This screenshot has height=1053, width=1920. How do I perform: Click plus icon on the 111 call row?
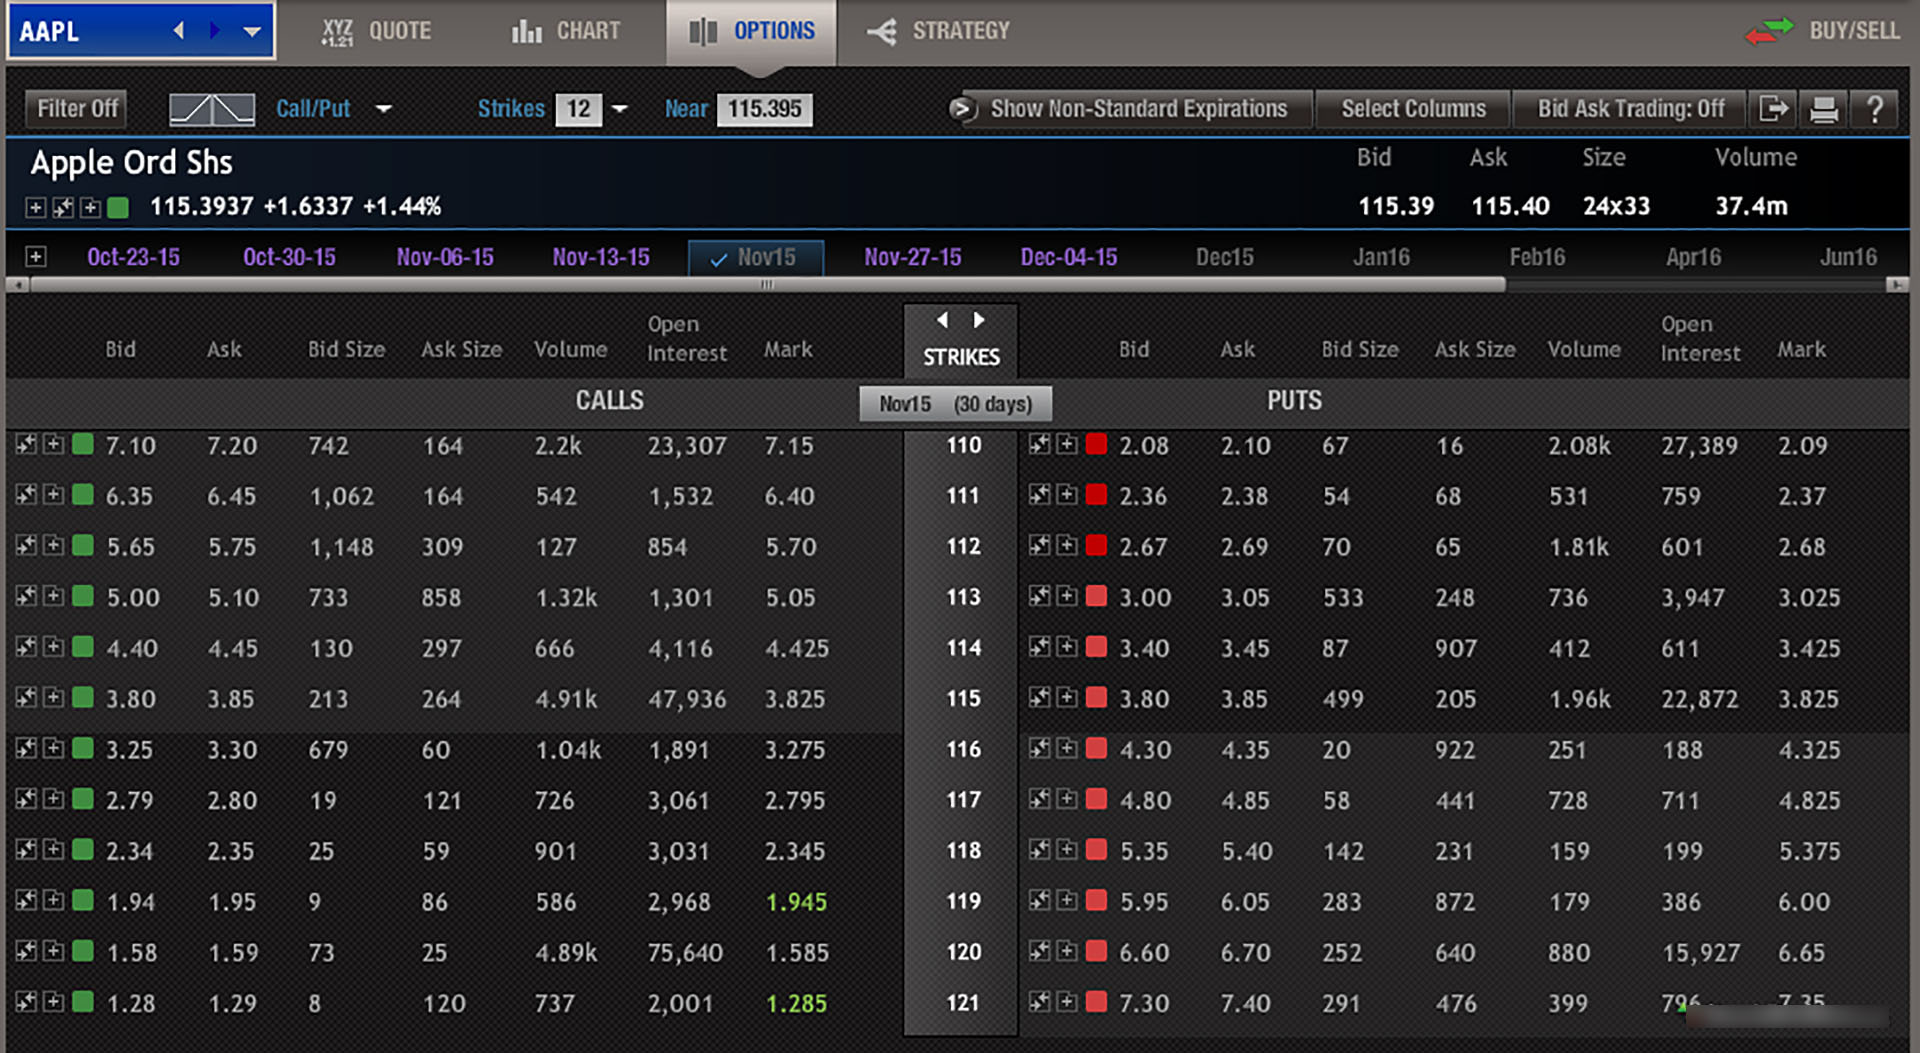(54, 494)
